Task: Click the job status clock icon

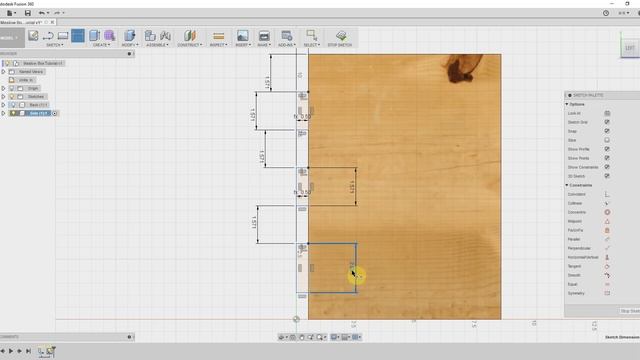Action: 606,13
